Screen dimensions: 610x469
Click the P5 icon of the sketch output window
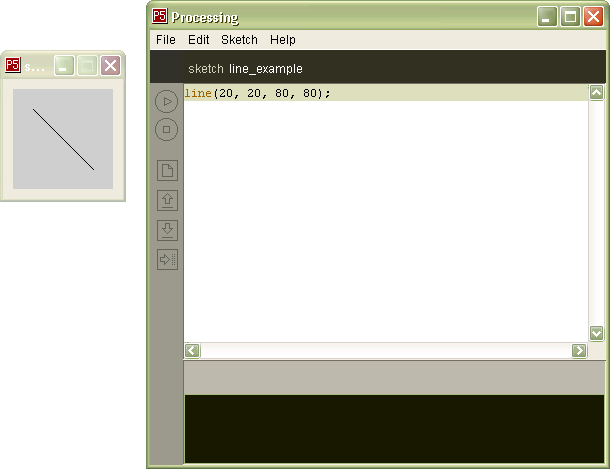click(13, 65)
